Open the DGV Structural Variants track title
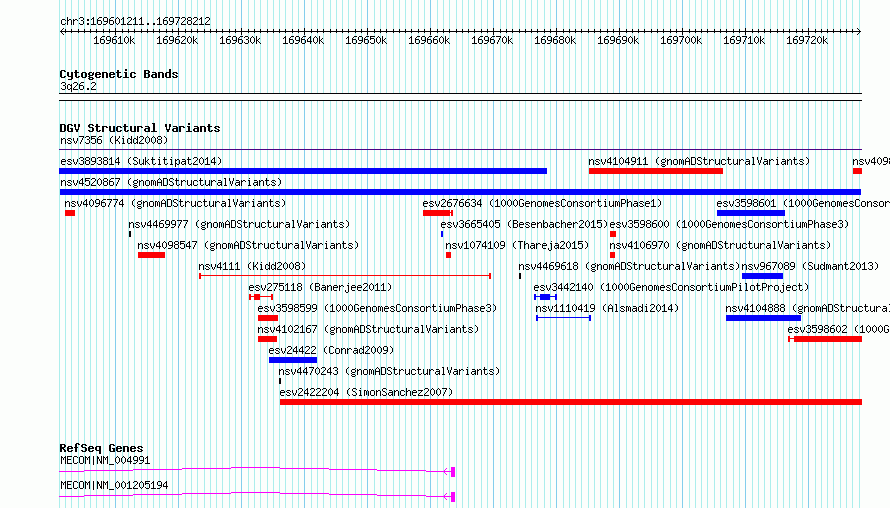This screenshot has height=508, width=890. tap(140, 128)
